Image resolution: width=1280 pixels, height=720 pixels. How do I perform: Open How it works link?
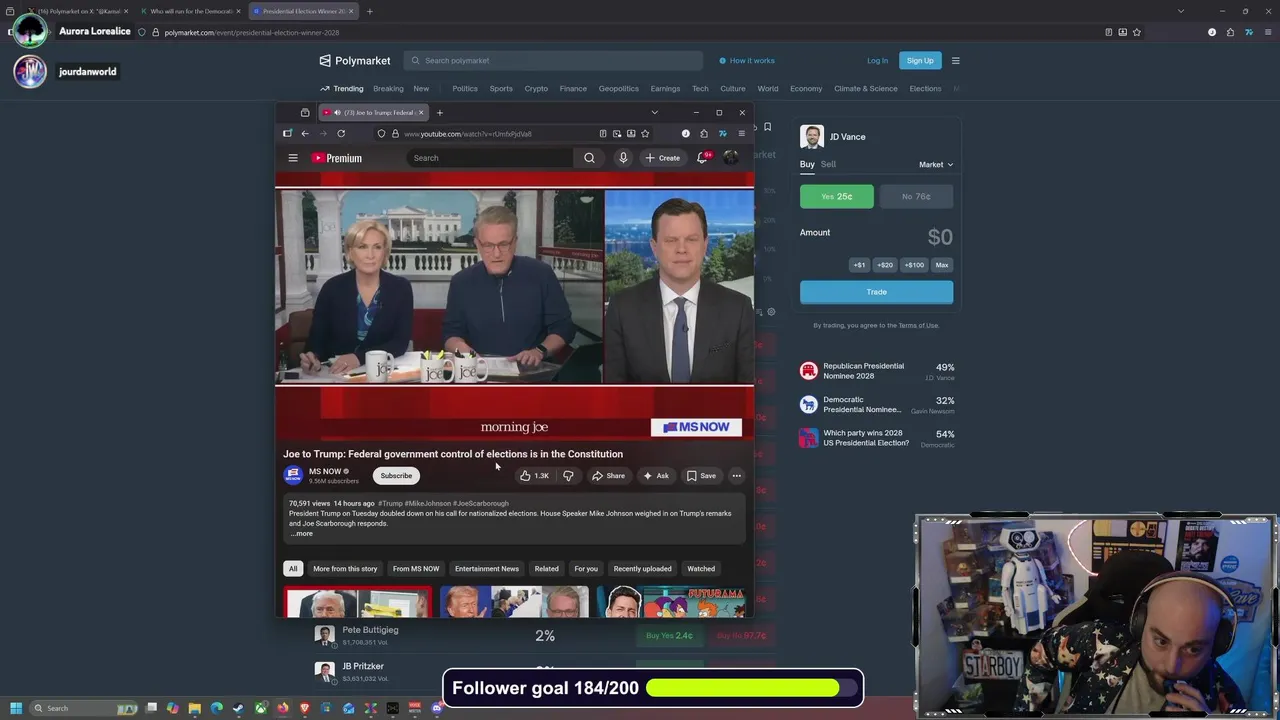746,60
